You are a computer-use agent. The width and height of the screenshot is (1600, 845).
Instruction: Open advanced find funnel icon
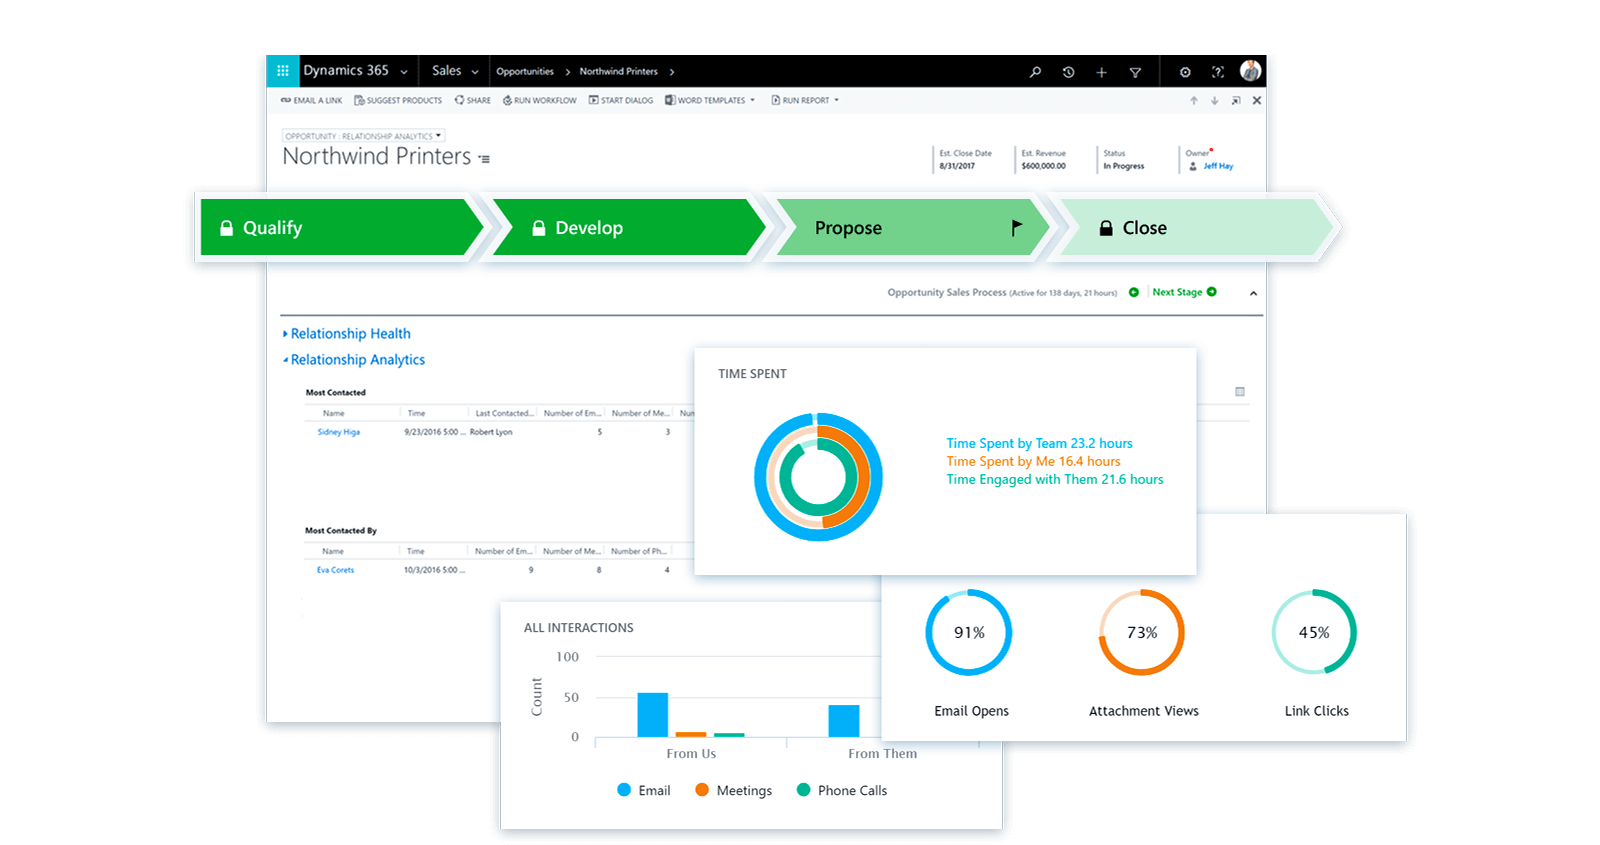(x=1135, y=72)
